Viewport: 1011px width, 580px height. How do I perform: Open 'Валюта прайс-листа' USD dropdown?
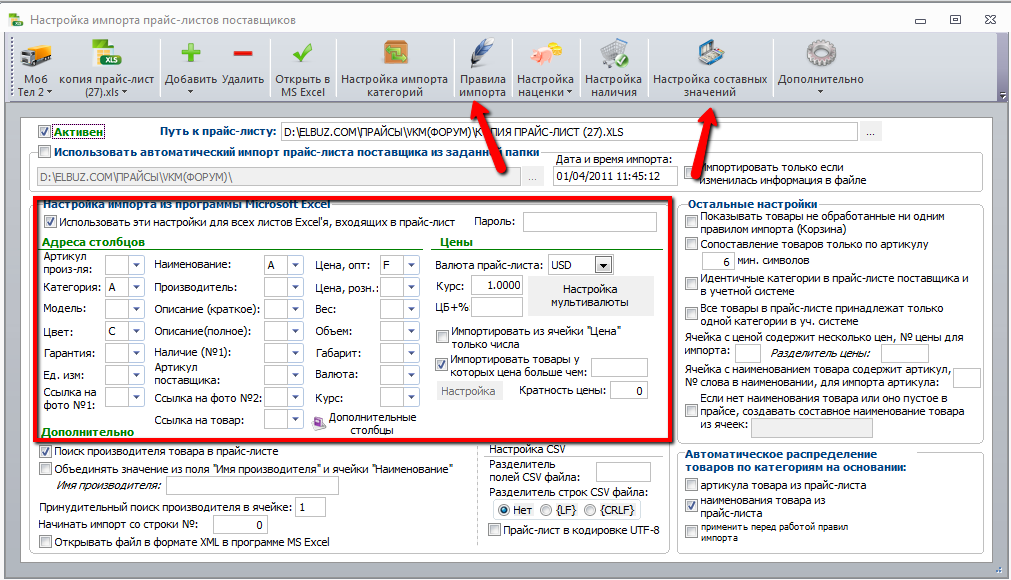(x=604, y=265)
